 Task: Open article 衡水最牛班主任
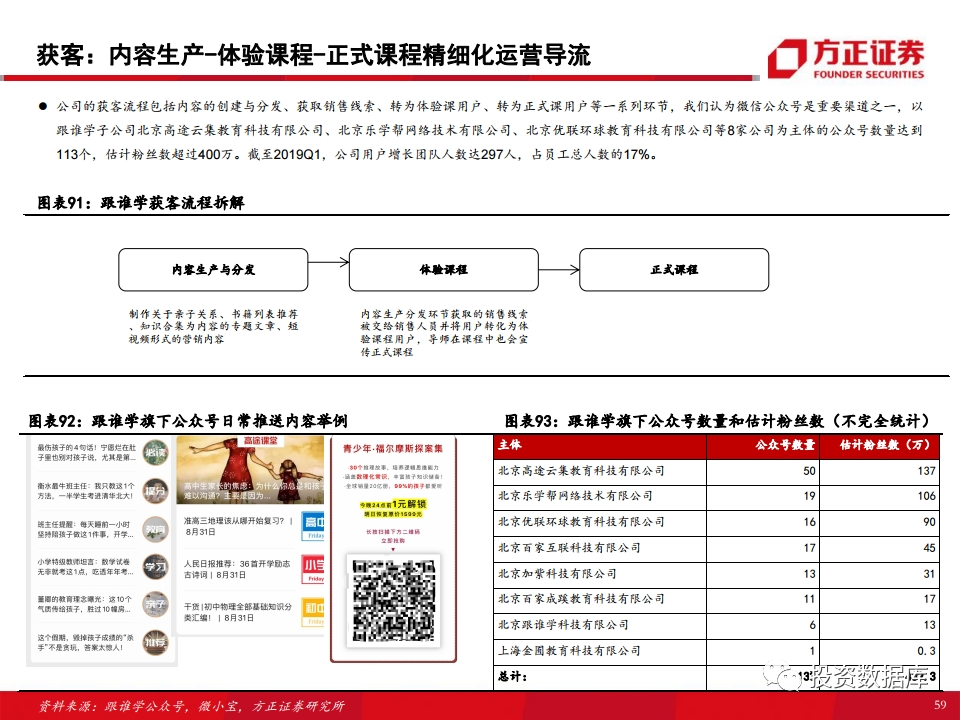click(x=86, y=490)
